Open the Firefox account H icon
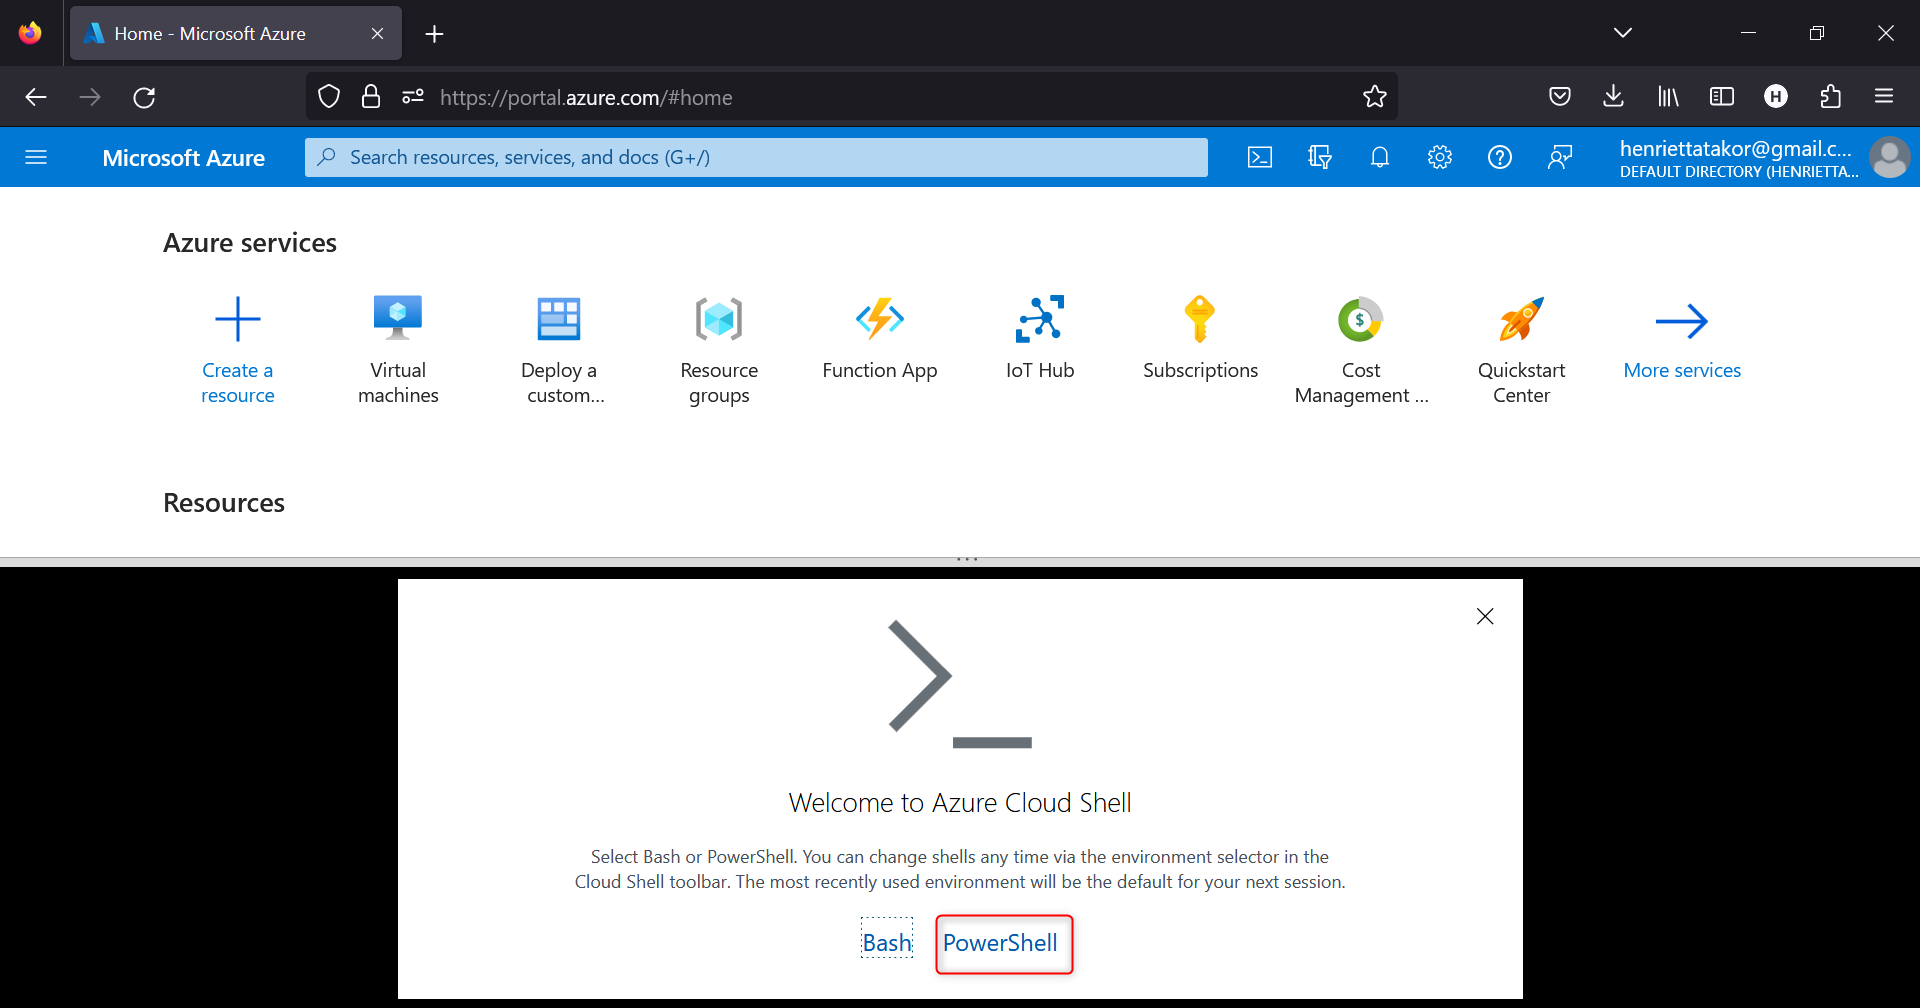 point(1776,96)
